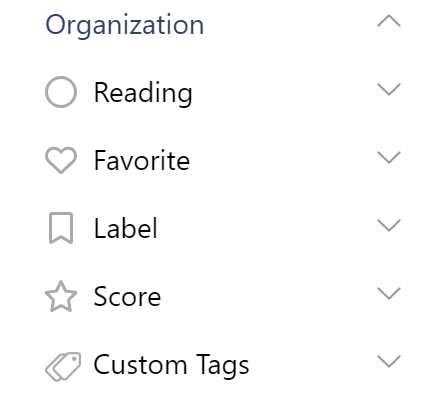Expand the Label dropdown arrow
435x393 pixels.
coord(389,225)
